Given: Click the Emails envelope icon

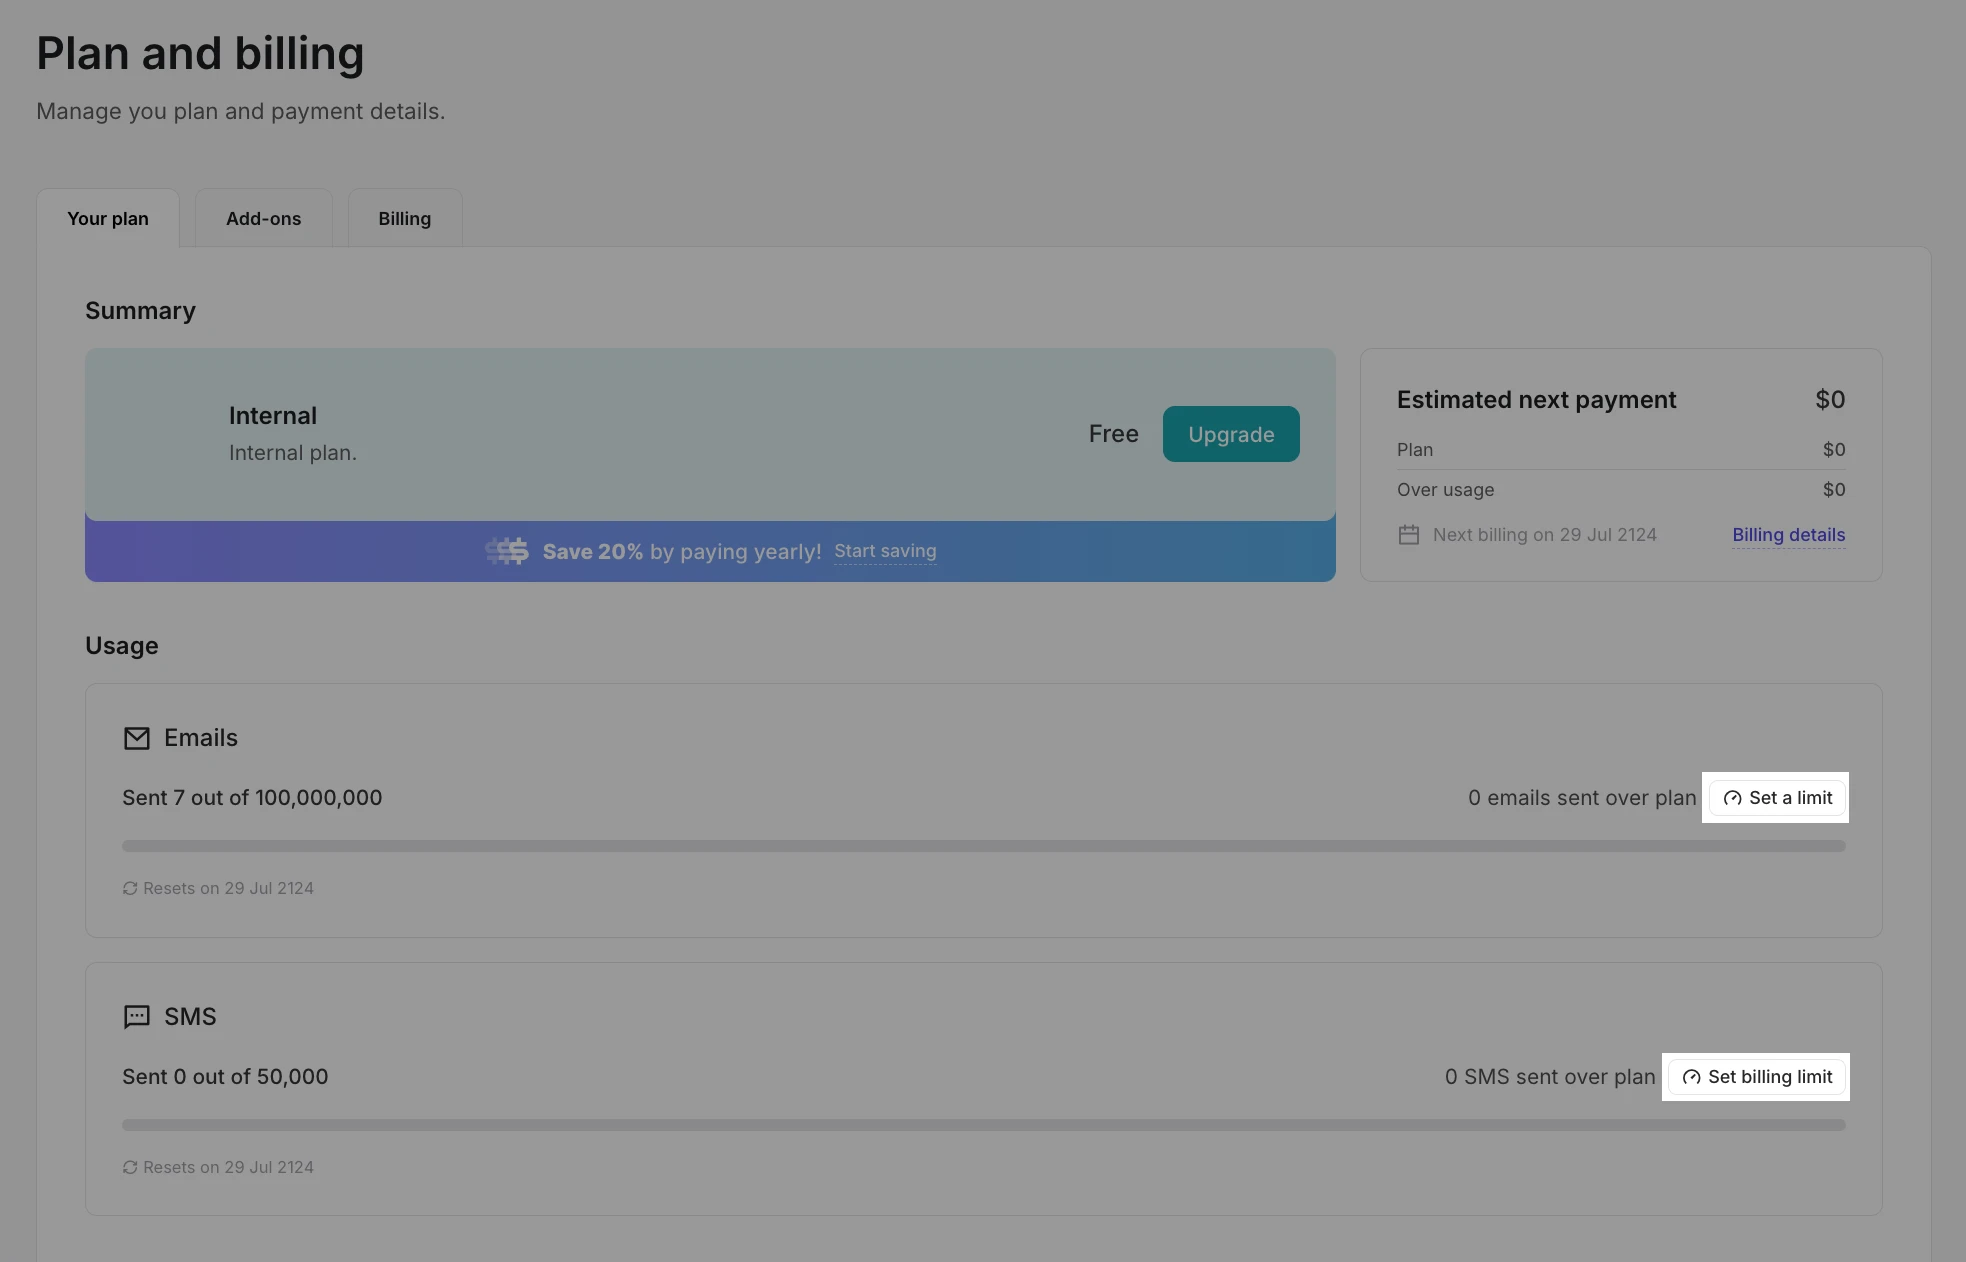Looking at the screenshot, I should pos(136,738).
